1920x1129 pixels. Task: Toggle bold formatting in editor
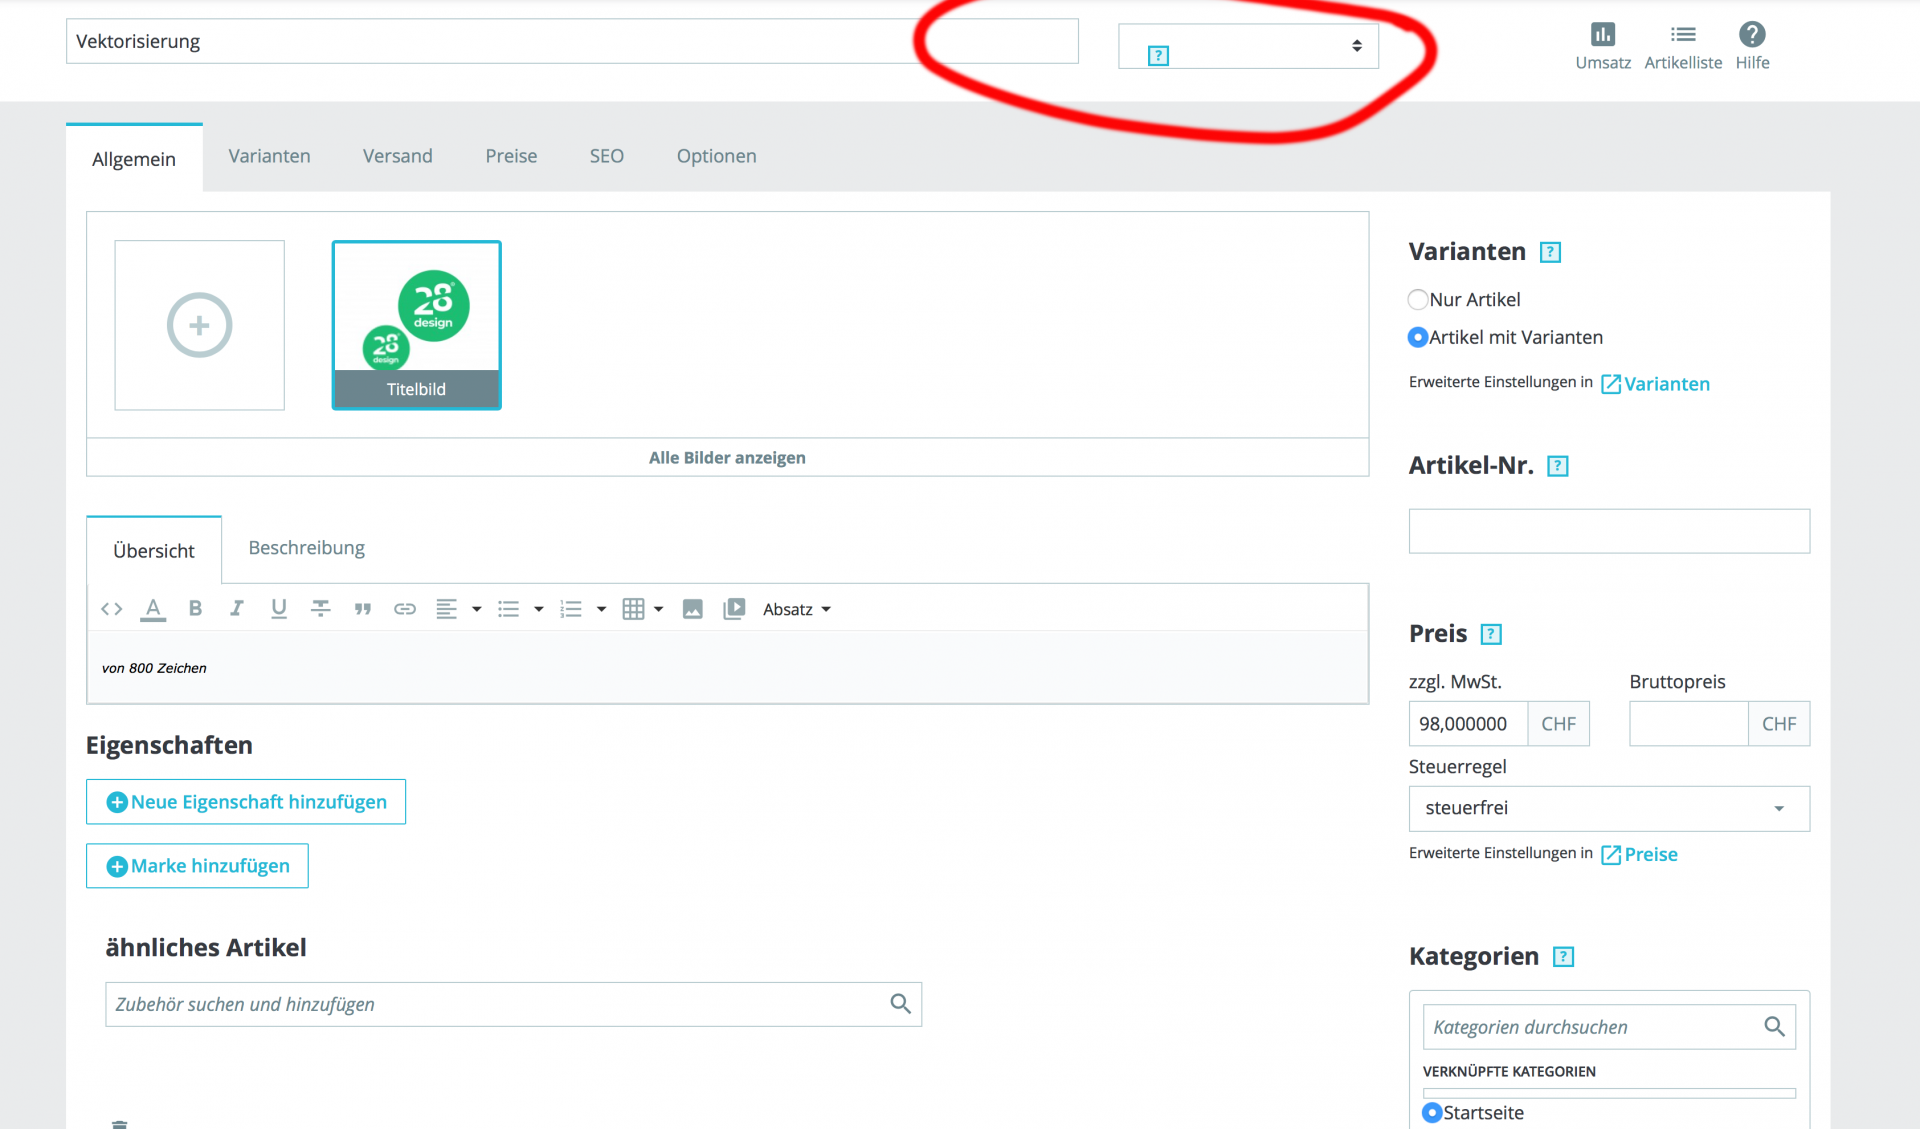pos(195,608)
